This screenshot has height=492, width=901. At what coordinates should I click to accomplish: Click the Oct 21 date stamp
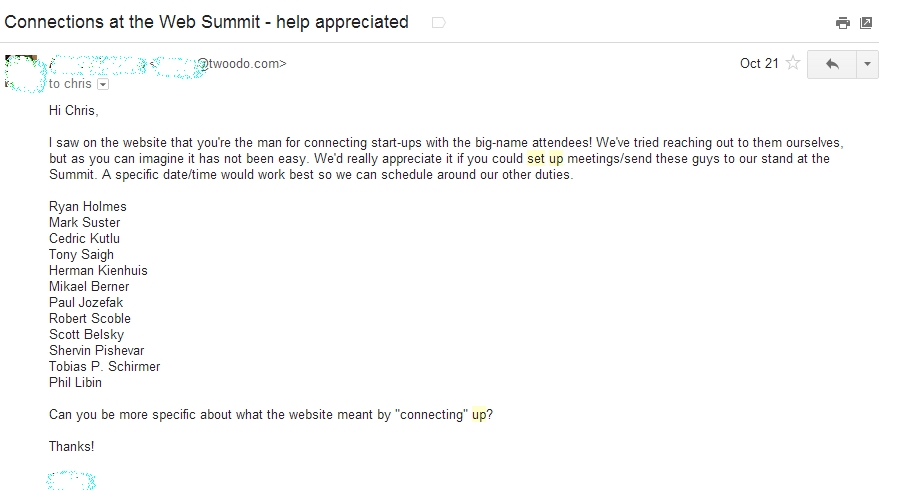(759, 64)
